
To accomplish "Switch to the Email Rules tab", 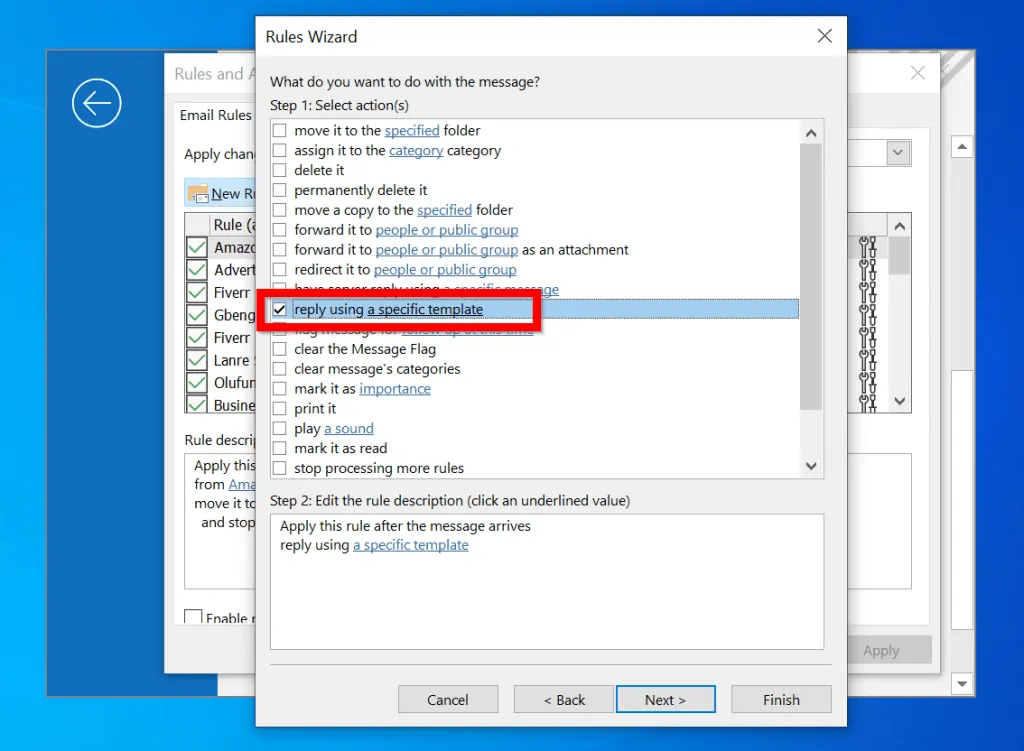I will 215,114.
